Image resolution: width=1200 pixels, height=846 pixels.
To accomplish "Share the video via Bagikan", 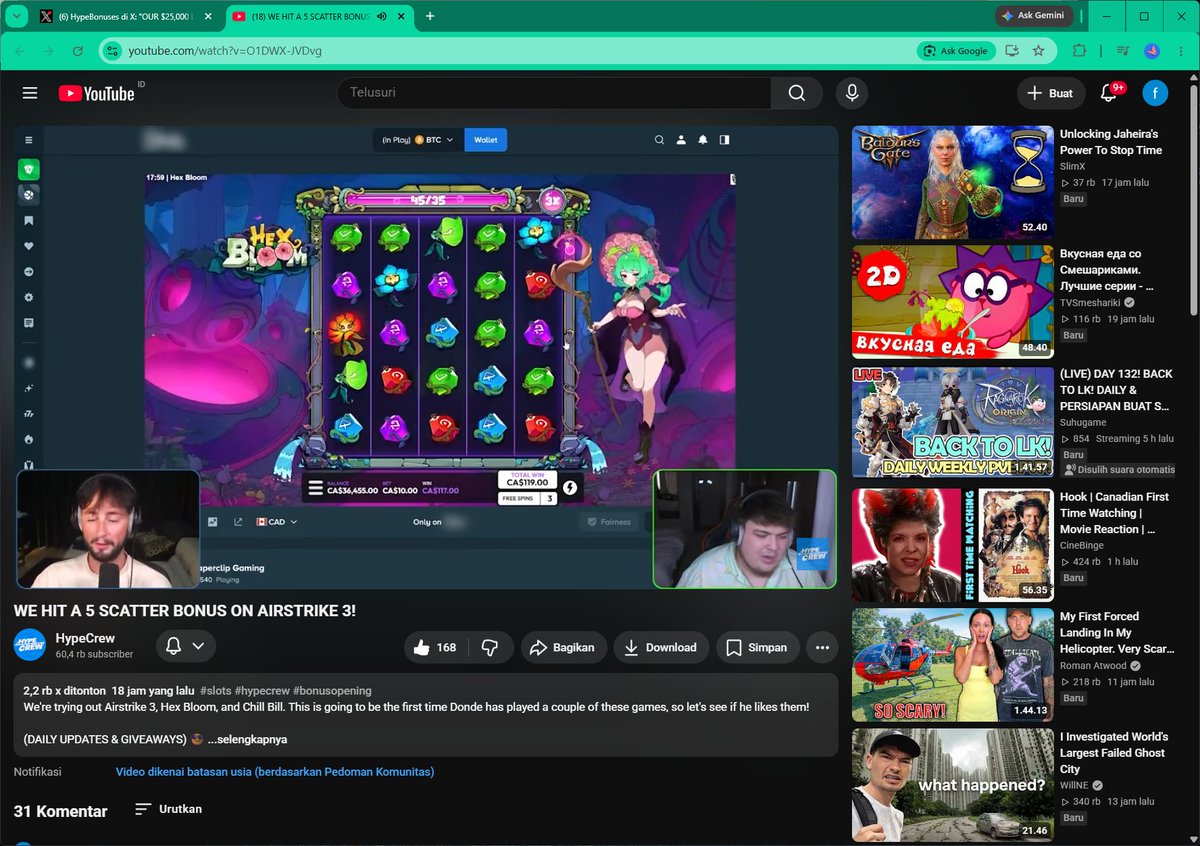I will (562, 647).
